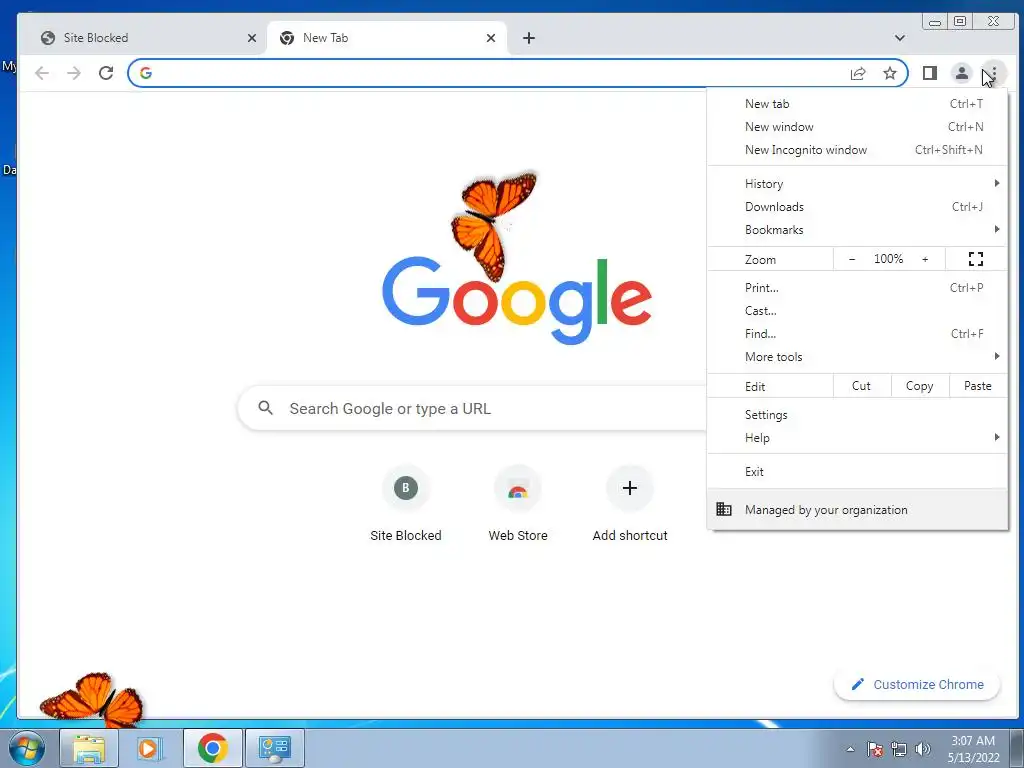The height and width of the screenshot is (768, 1024).
Task: Decrease zoom with minus button
Action: (852, 259)
